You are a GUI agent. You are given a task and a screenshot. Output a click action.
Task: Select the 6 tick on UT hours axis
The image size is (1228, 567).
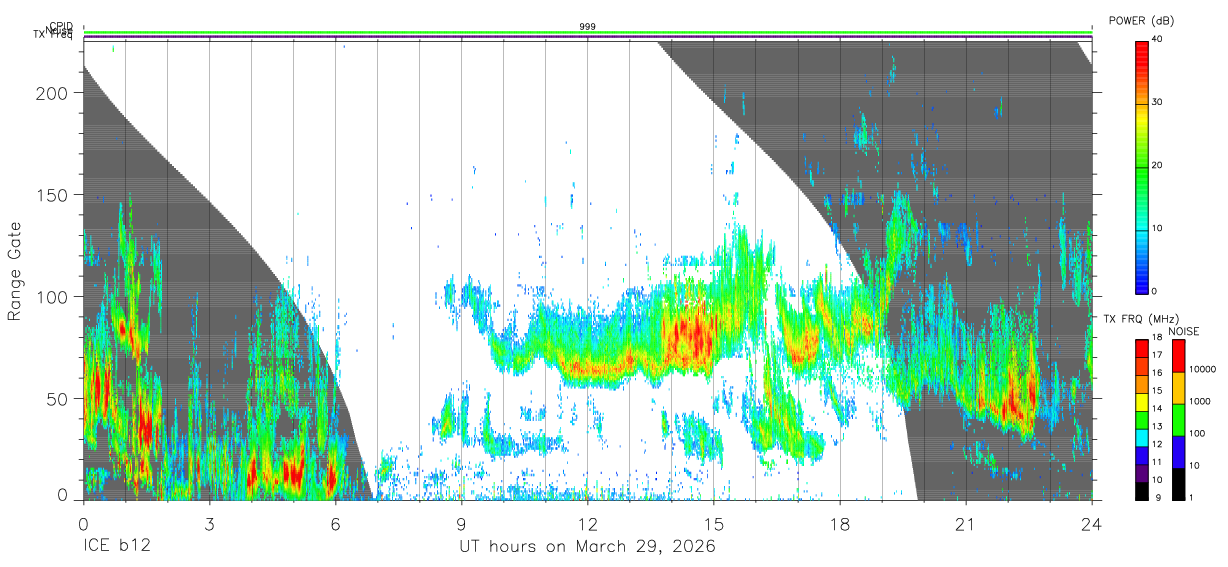coord(335,524)
